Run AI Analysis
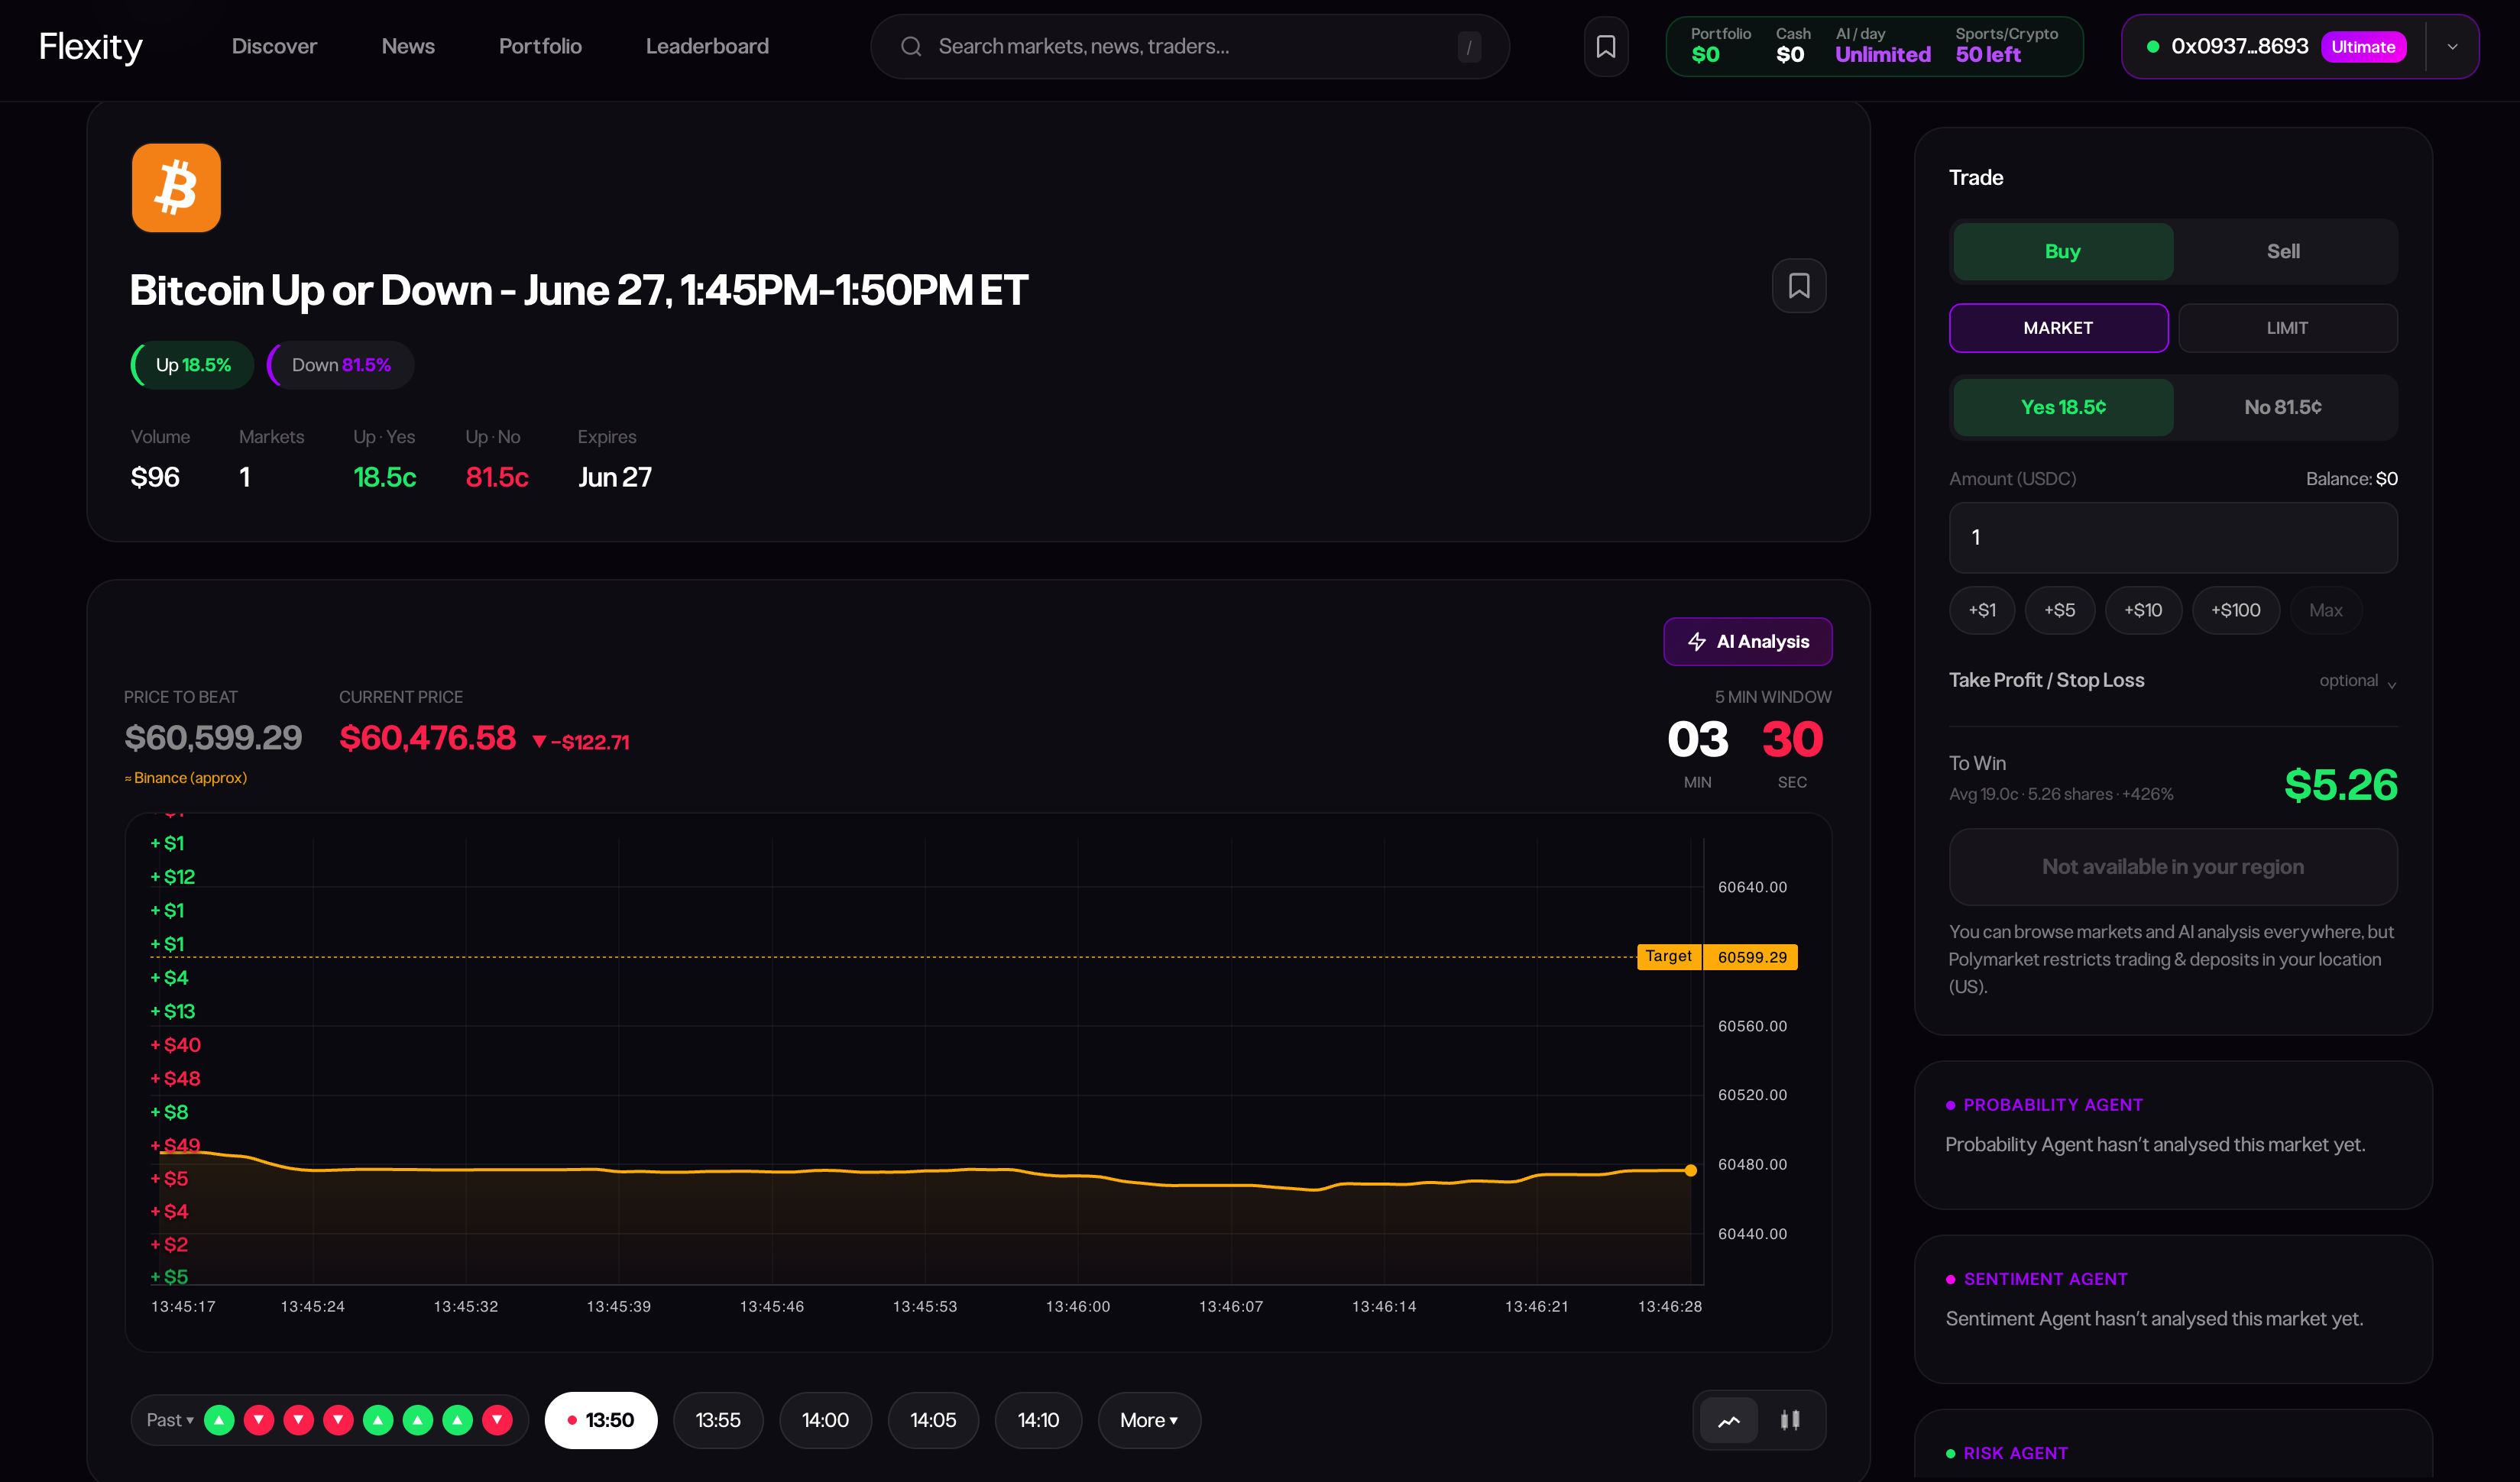Viewport: 2520px width, 1482px height. [x=1748, y=642]
